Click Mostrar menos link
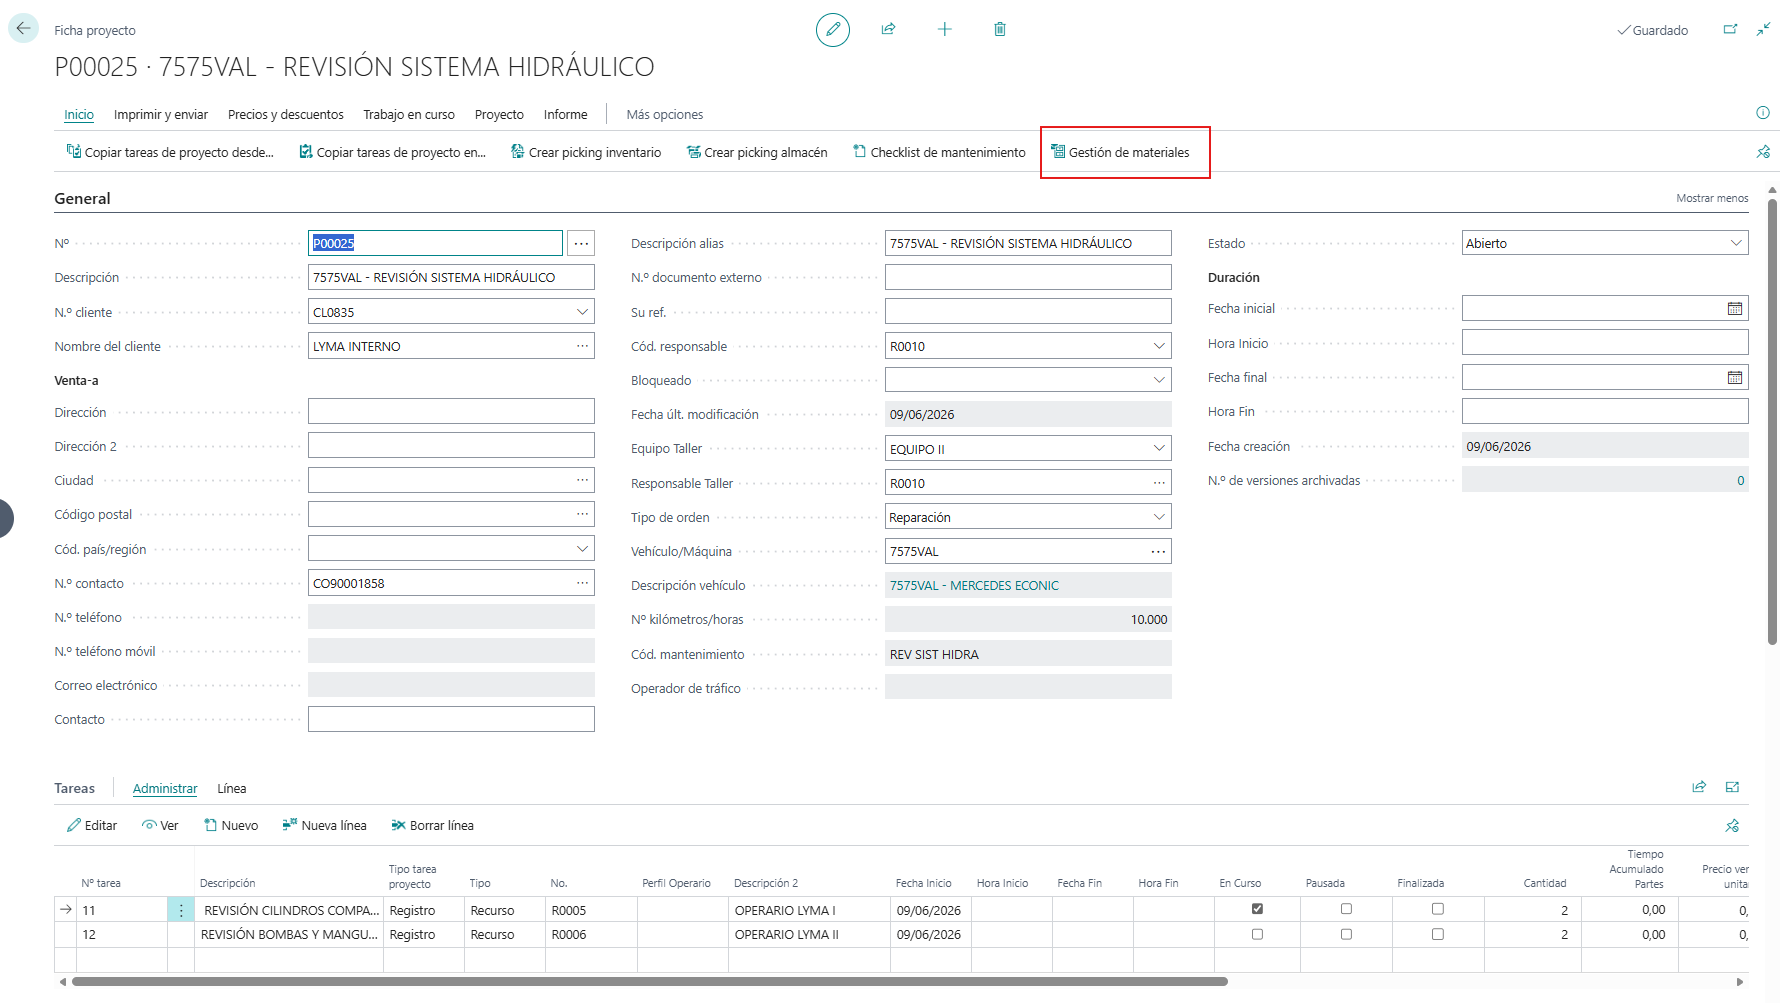Viewport: 1792px width, 1003px height. click(1712, 198)
